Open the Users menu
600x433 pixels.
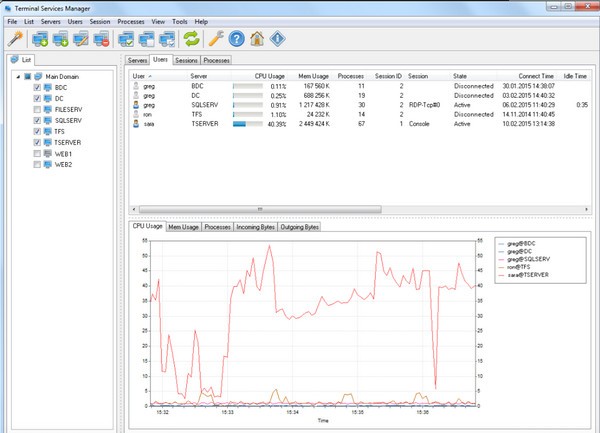(x=75, y=22)
